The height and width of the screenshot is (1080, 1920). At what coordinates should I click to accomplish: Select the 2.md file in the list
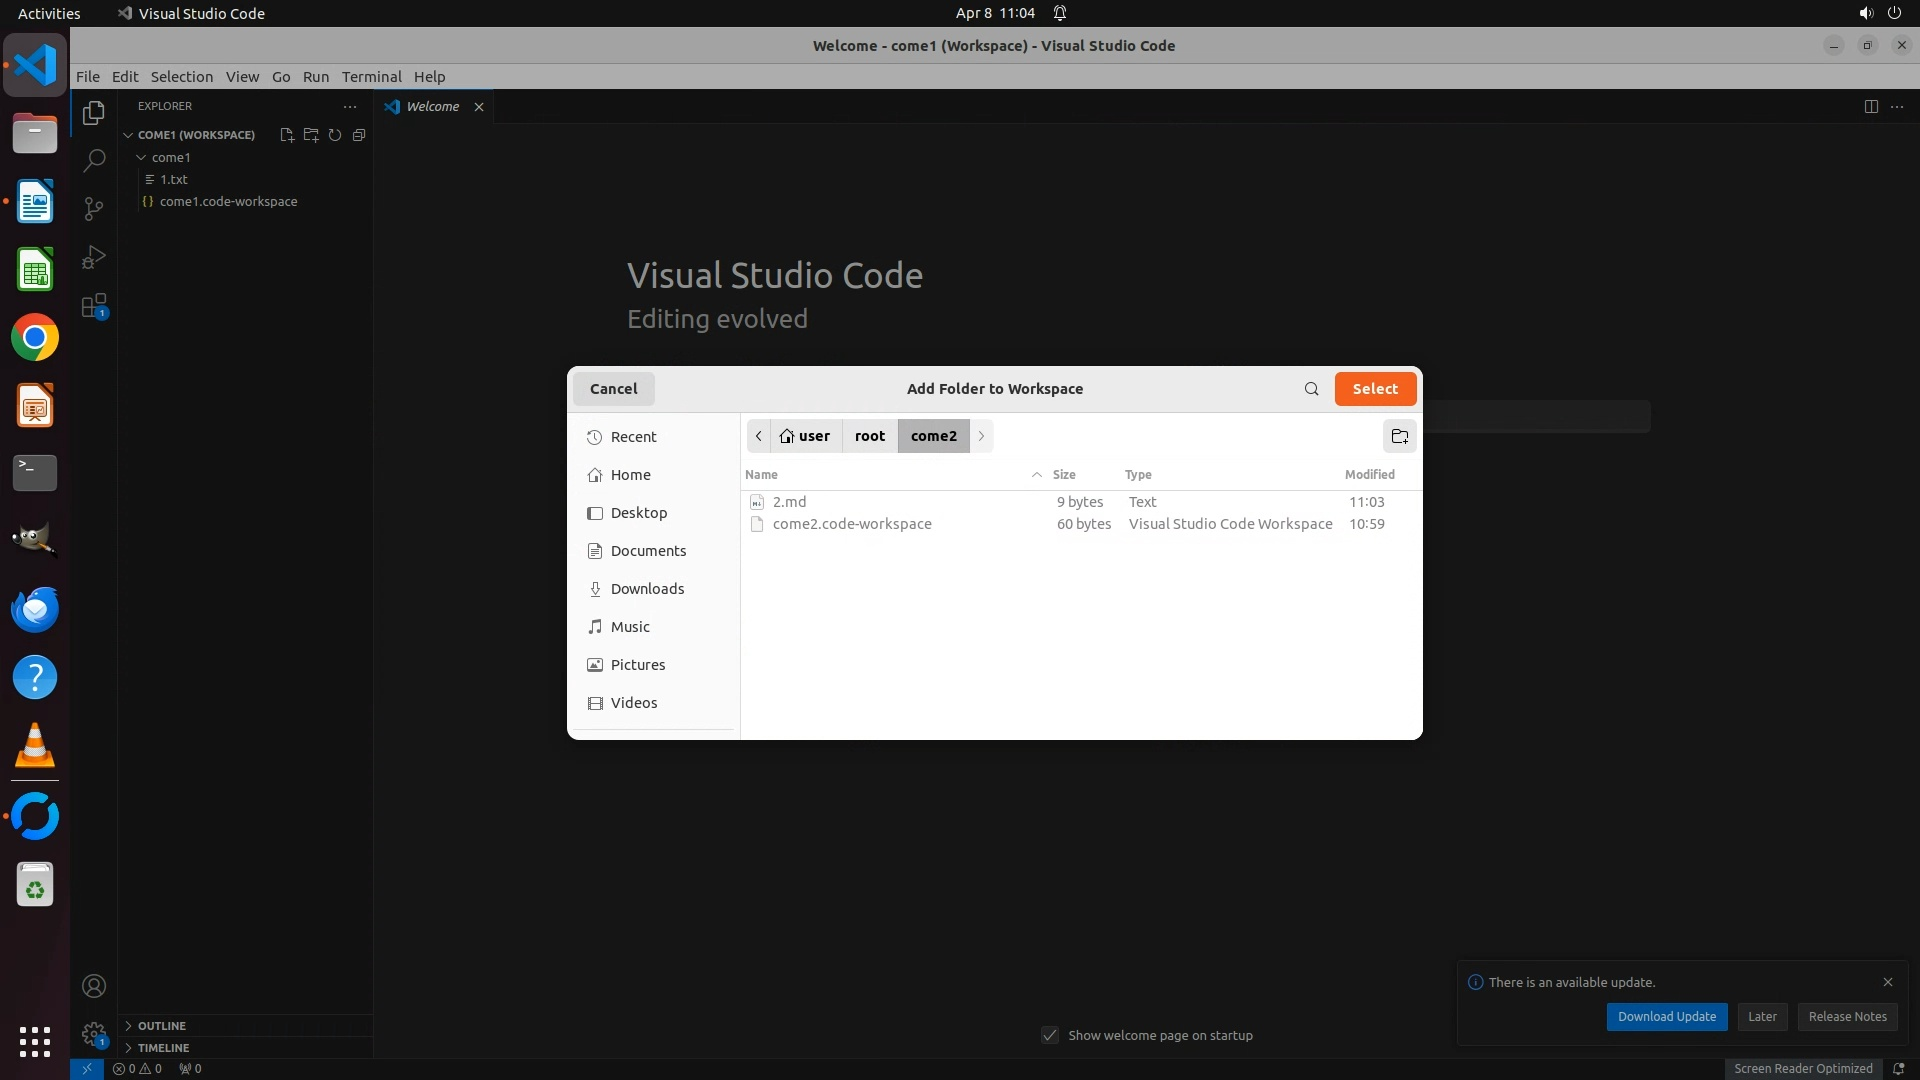point(789,502)
